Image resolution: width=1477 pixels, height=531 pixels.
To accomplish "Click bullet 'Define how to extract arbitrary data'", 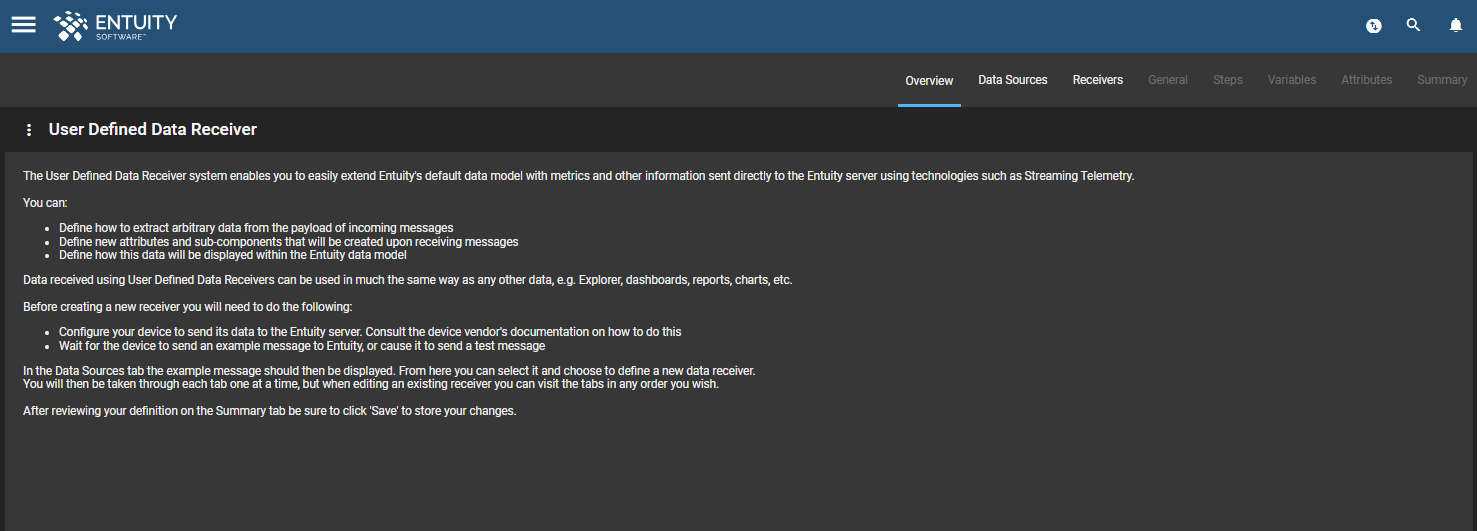I will [x=256, y=228].
